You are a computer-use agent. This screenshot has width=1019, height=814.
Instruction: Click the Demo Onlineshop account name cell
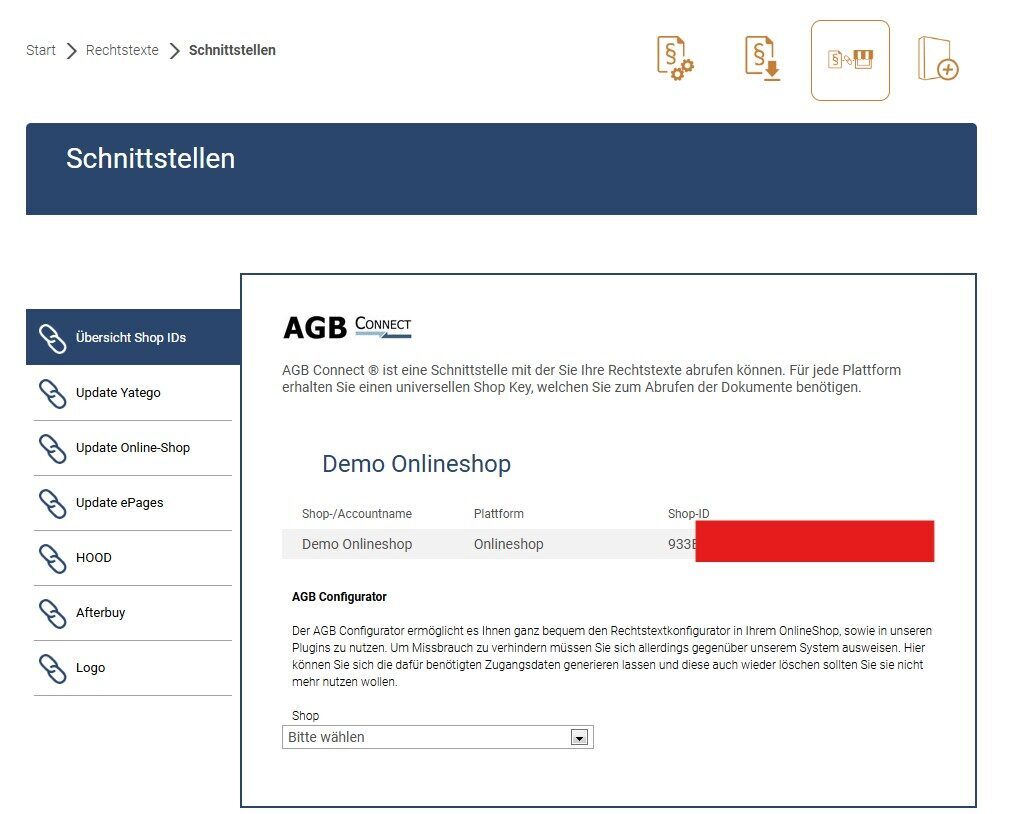point(357,544)
